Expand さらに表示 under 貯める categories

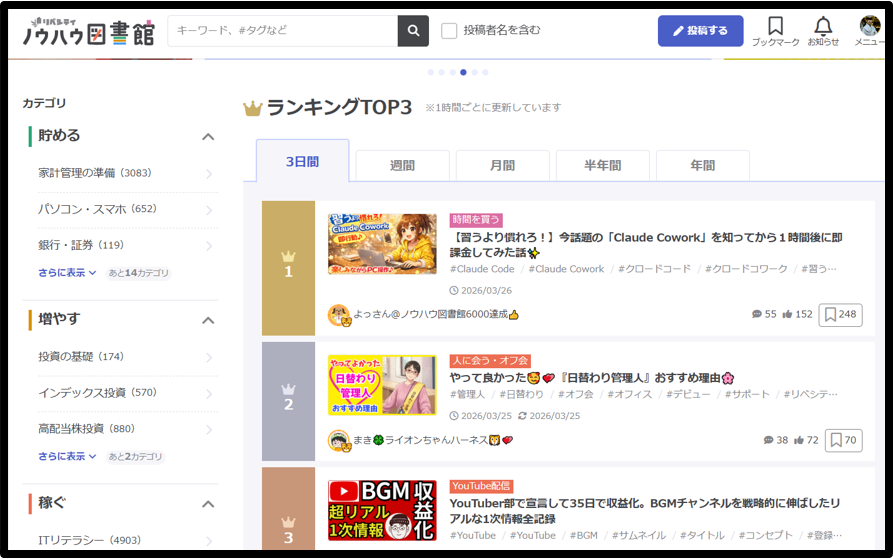pyautogui.click(x=67, y=273)
